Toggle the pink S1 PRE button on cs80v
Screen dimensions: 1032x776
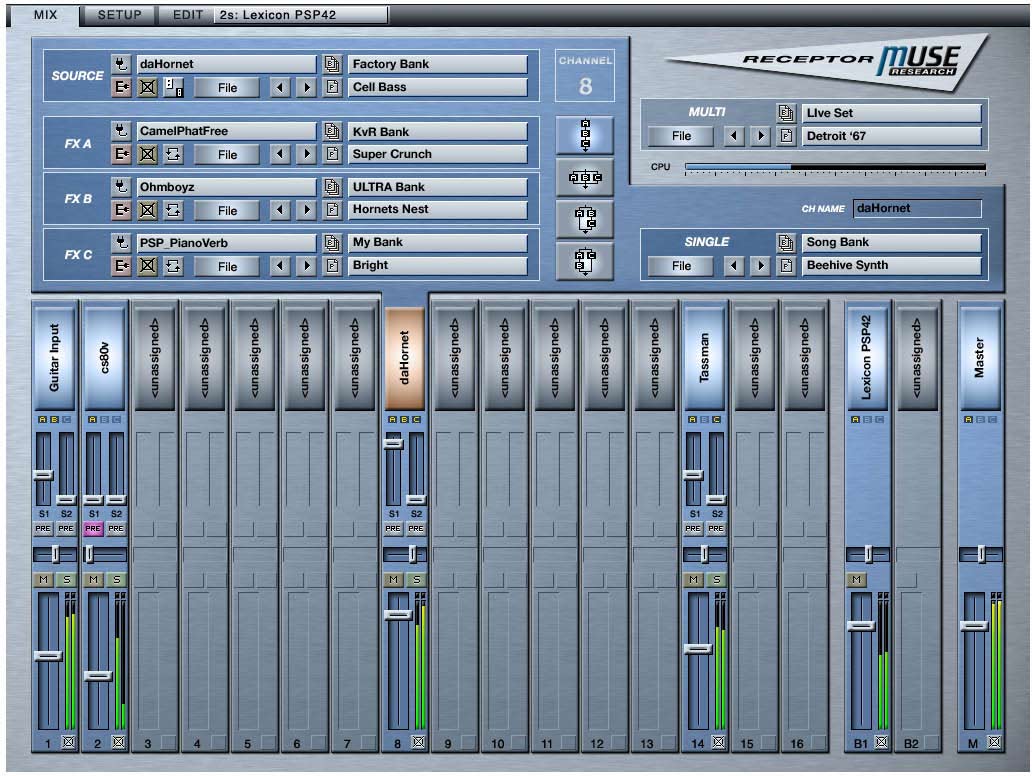(94, 529)
